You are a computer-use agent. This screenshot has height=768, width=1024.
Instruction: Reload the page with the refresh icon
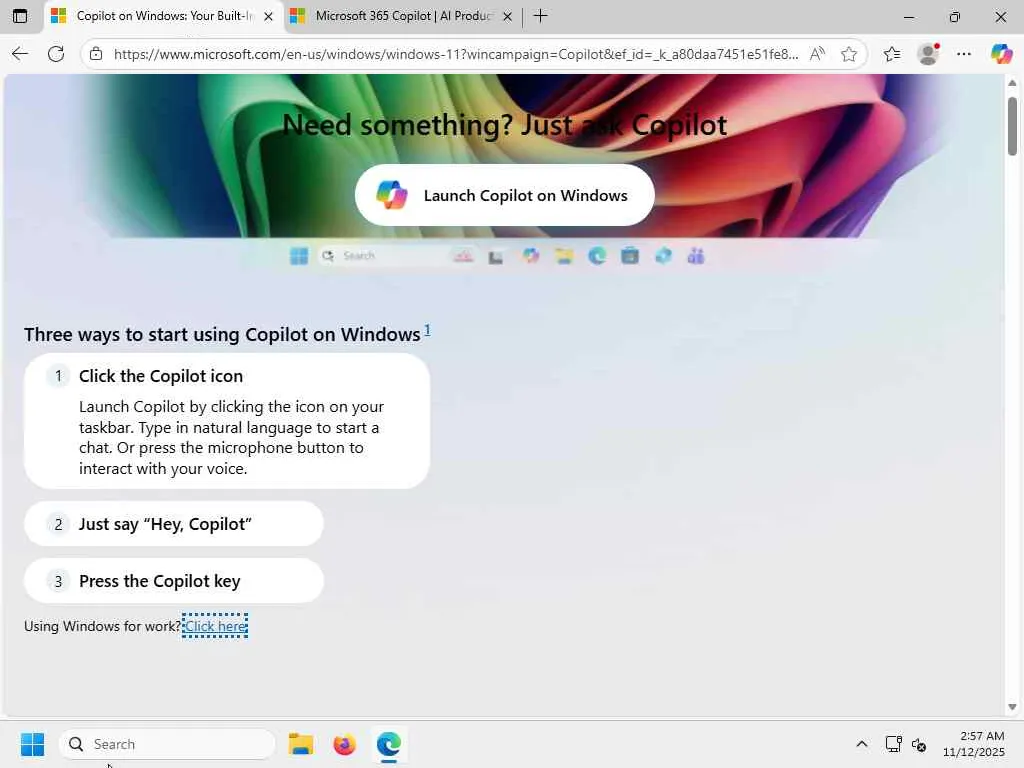point(56,54)
